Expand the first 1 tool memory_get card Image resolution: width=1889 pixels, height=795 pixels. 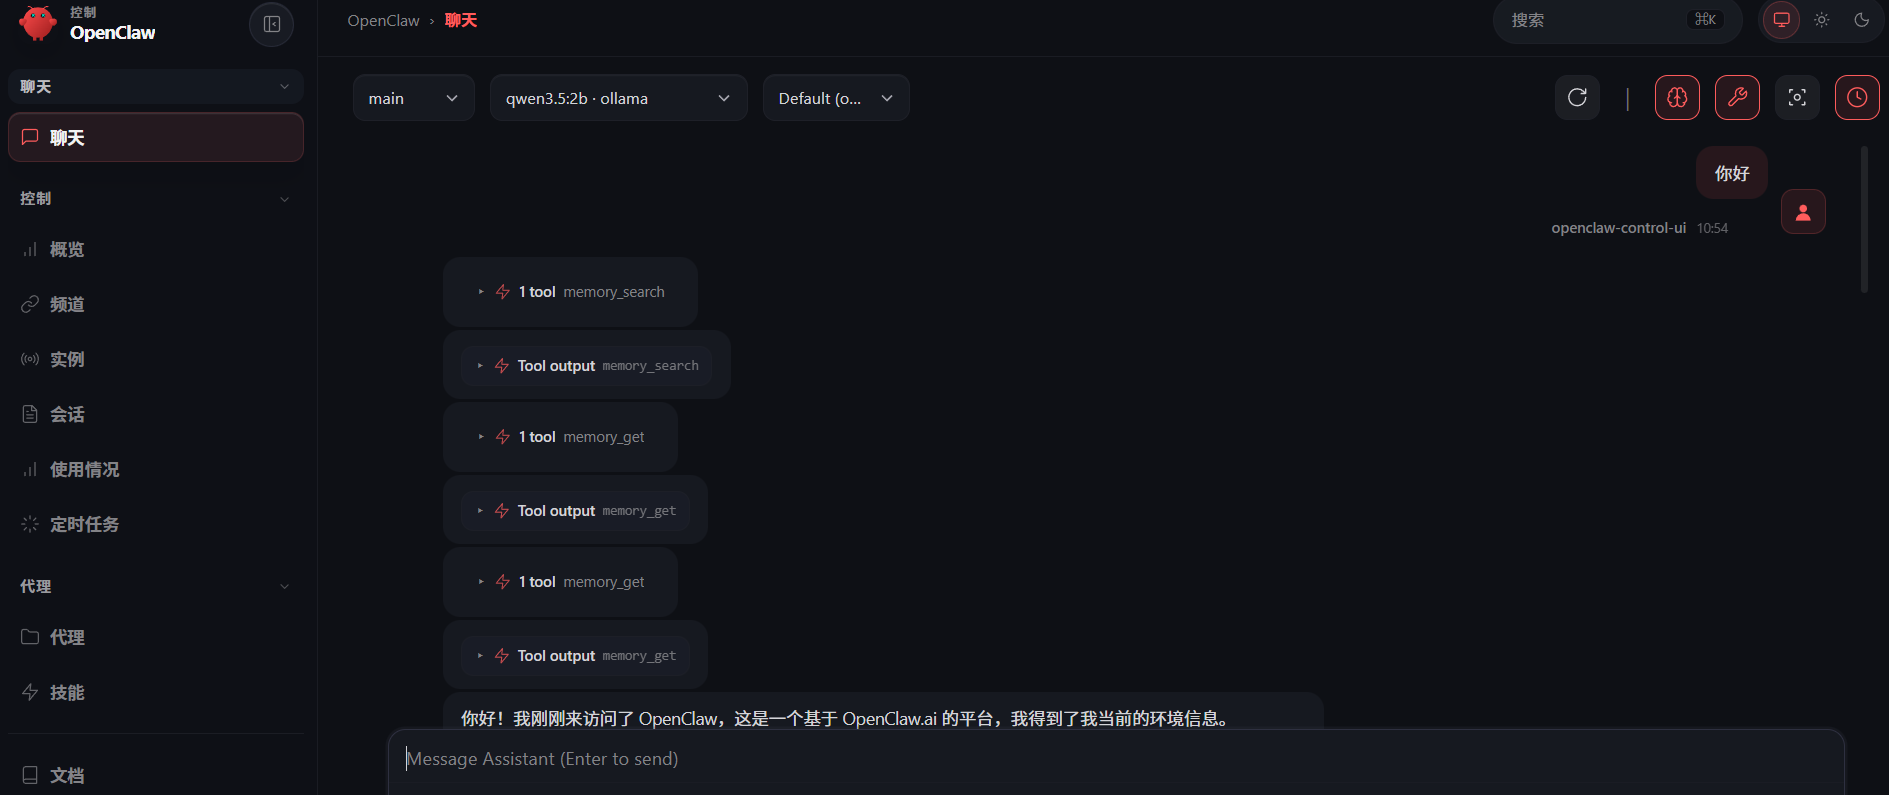pyautogui.click(x=560, y=437)
